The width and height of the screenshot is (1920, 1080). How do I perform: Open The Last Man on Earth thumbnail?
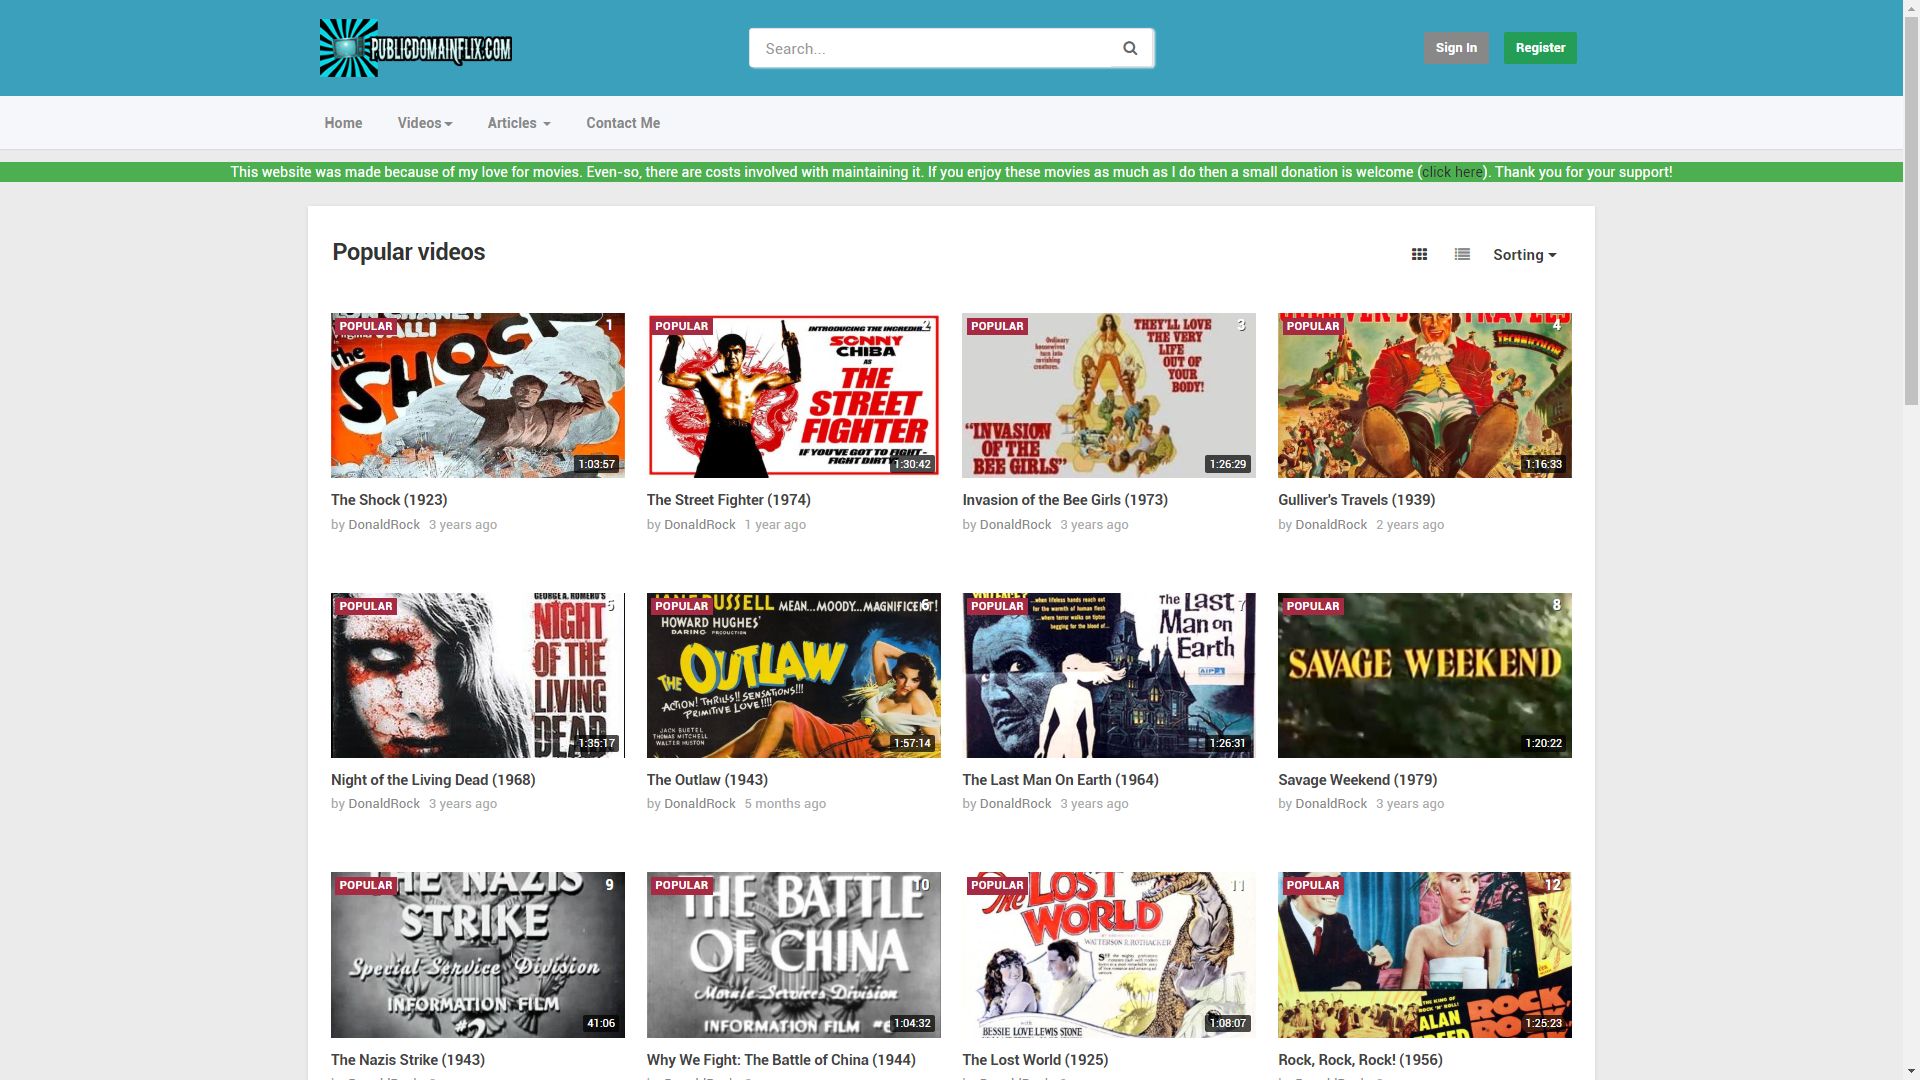pos(1109,675)
